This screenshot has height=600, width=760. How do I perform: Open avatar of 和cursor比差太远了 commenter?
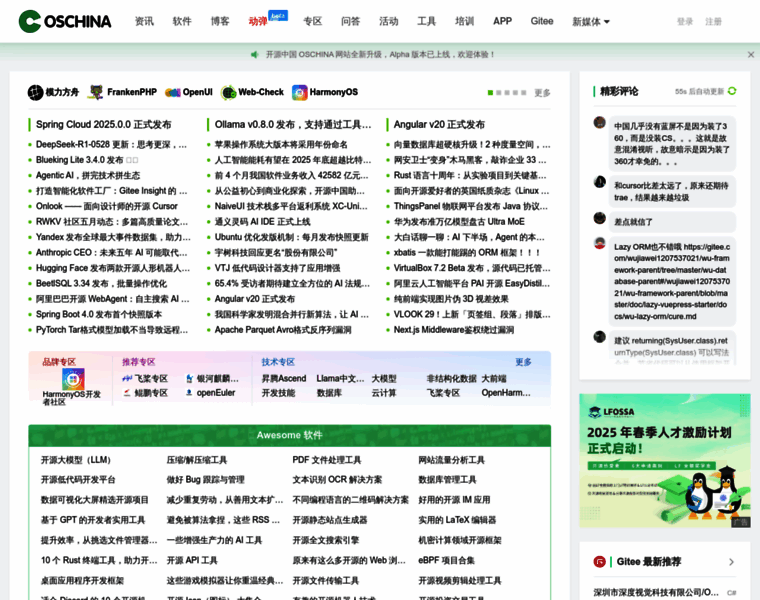point(600,182)
